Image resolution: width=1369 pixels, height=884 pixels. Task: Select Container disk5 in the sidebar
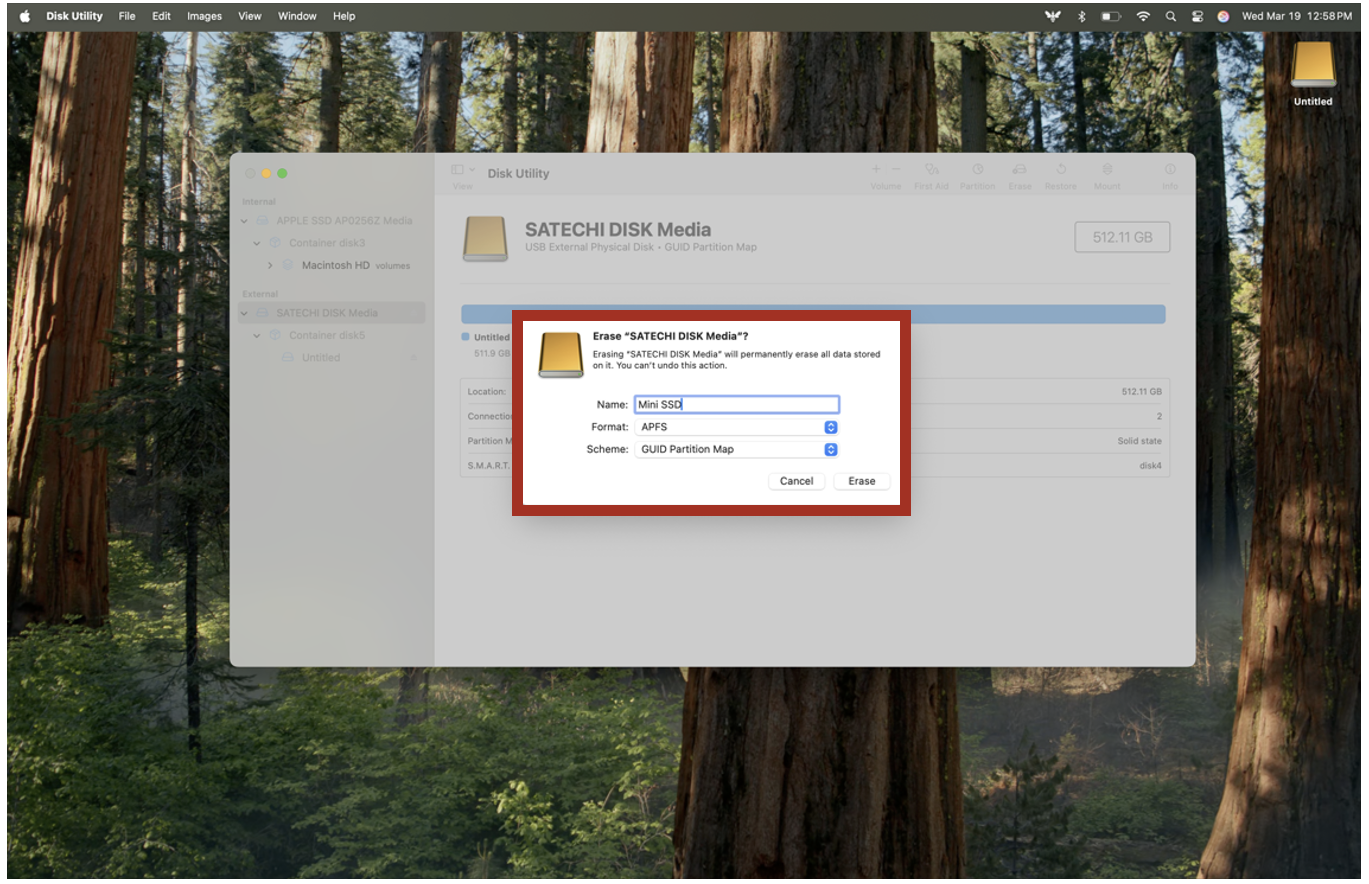[327, 336]
